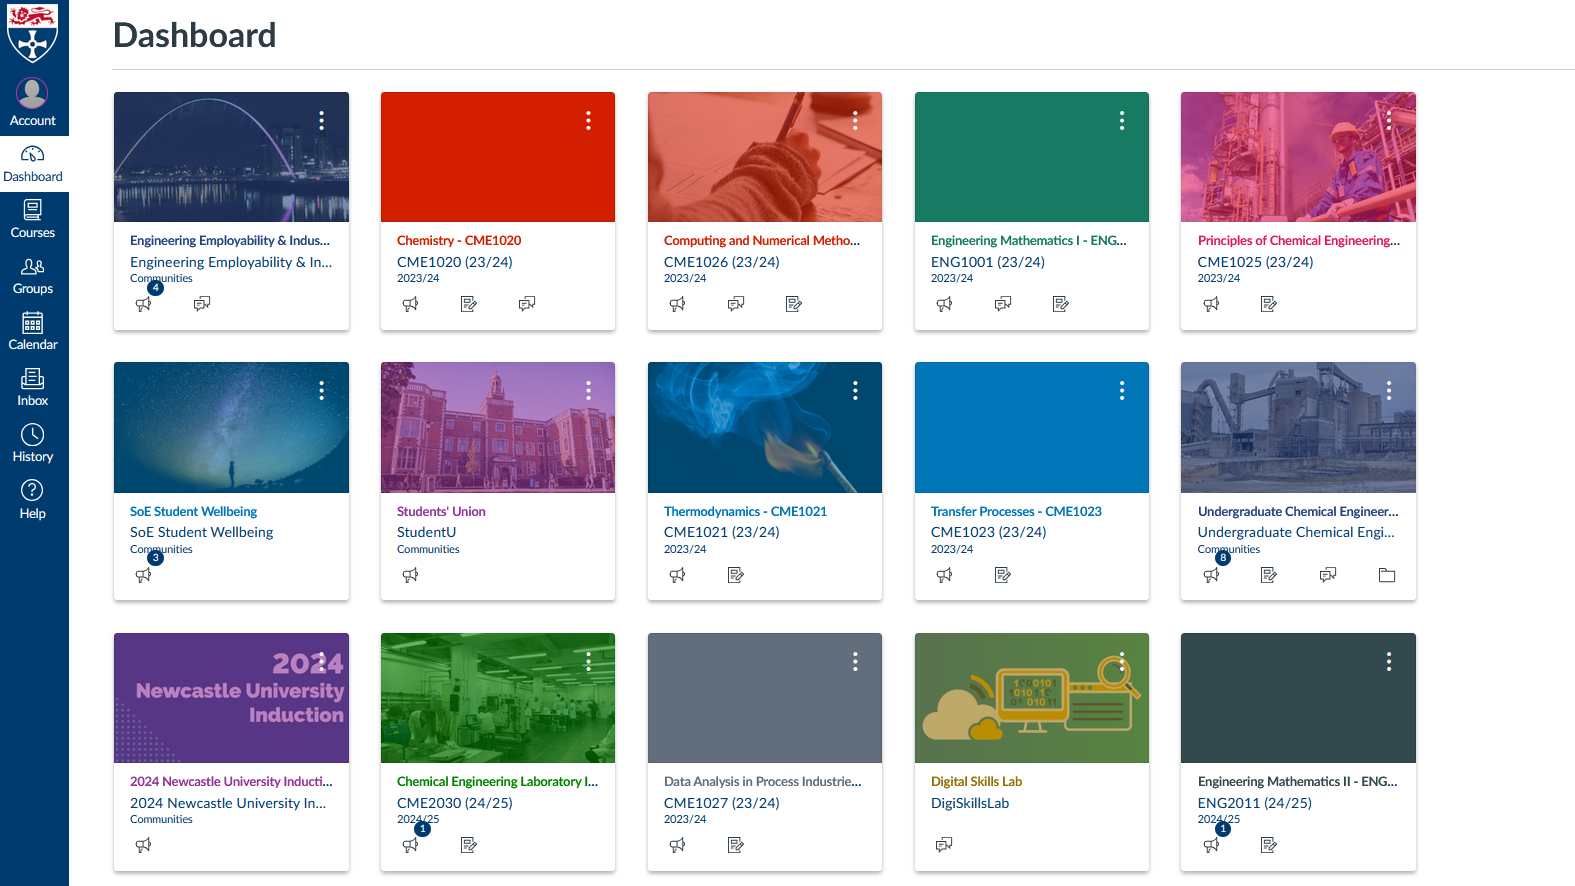1575x886 pixels.
Task: Open options menu on Engineering Mathematics II card
Action: (1389, 662)
